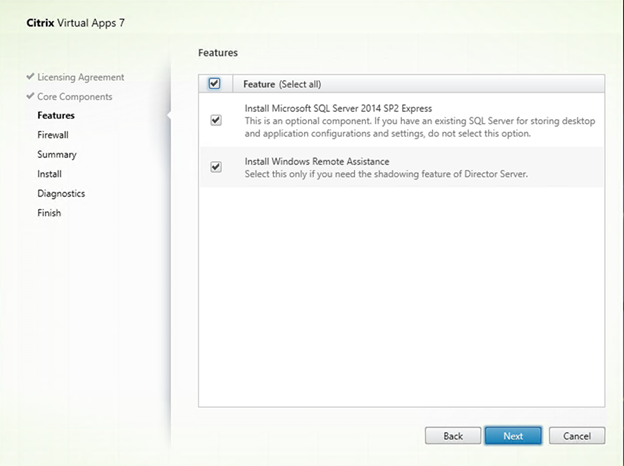The height and width of the screenshot is (466, 624).
Task: Proceed with the Next button
Action: [x=513, y=436]
